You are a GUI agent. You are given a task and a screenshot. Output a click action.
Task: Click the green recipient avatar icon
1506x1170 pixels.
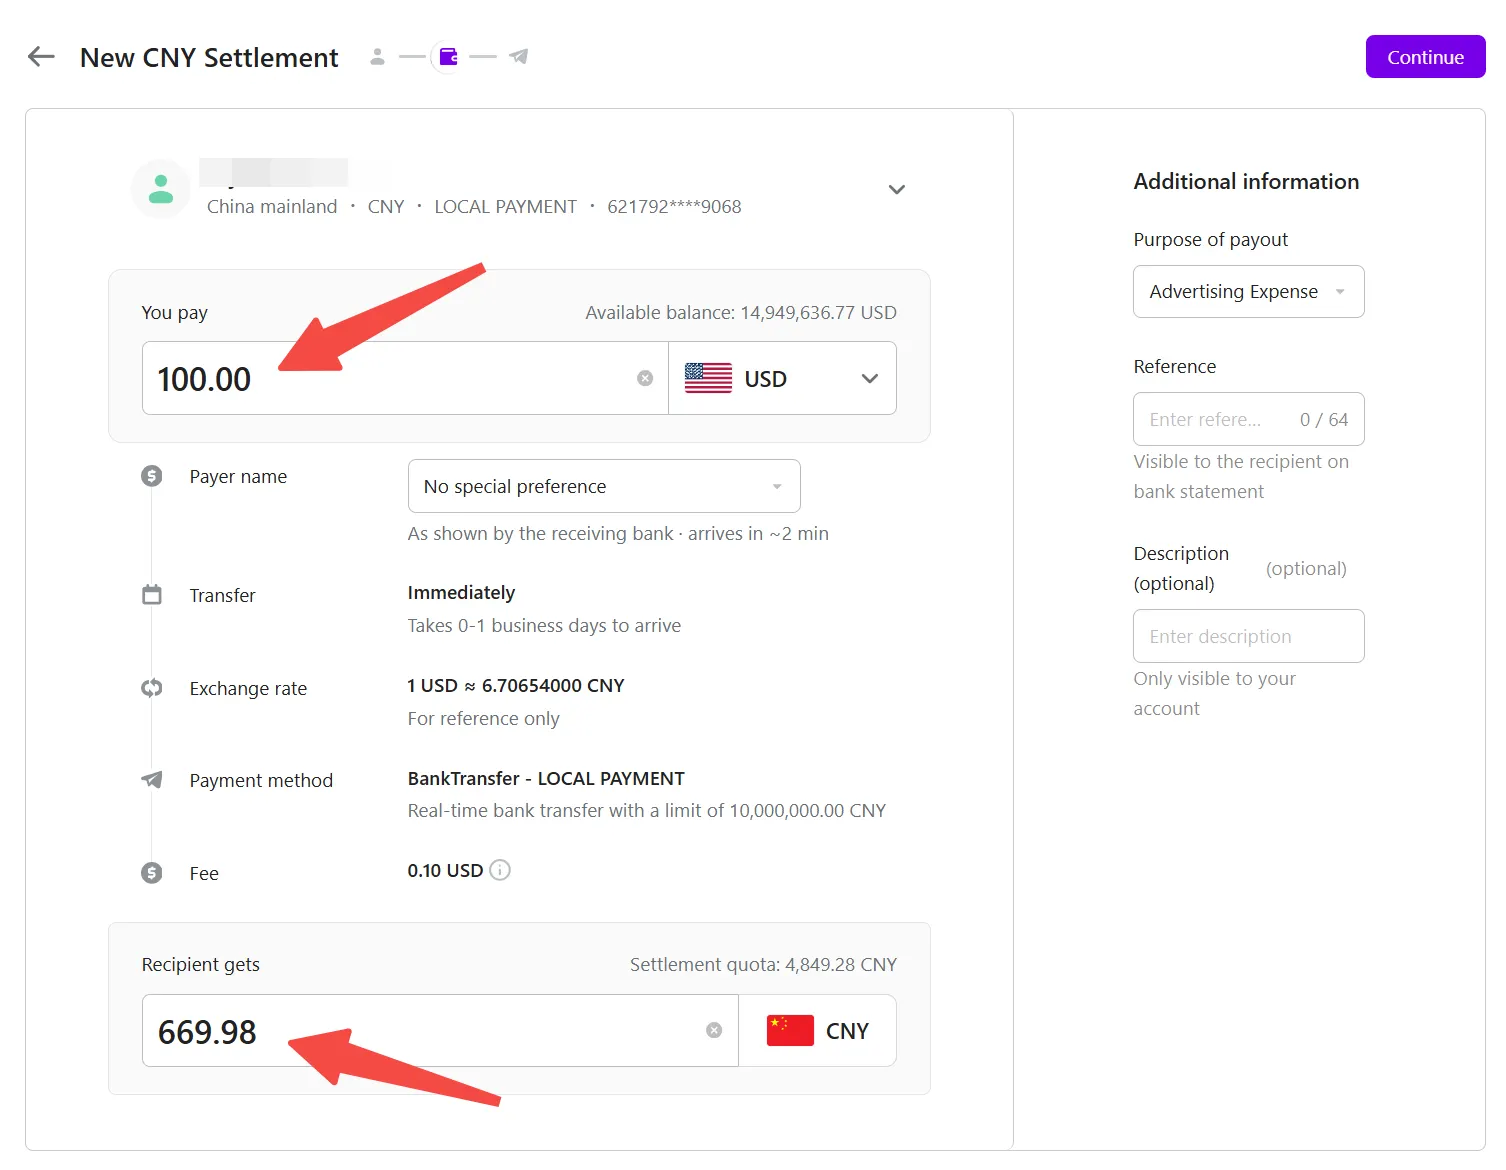click(161, 189)
